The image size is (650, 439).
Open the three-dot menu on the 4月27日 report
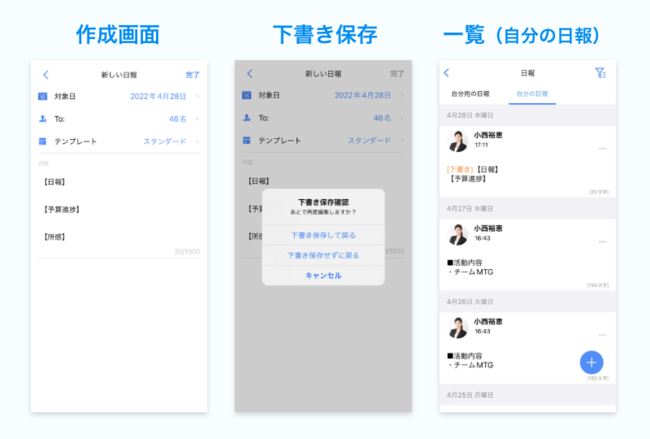point(602,241)
